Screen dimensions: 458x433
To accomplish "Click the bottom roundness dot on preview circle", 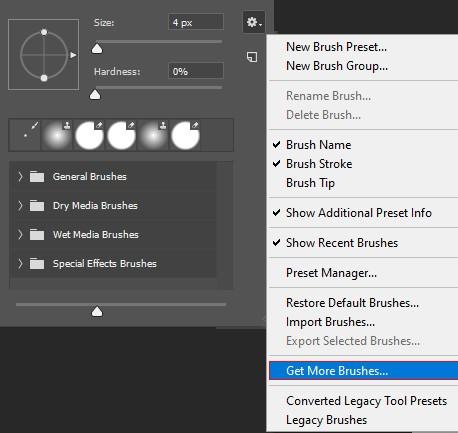I will 44,78.
